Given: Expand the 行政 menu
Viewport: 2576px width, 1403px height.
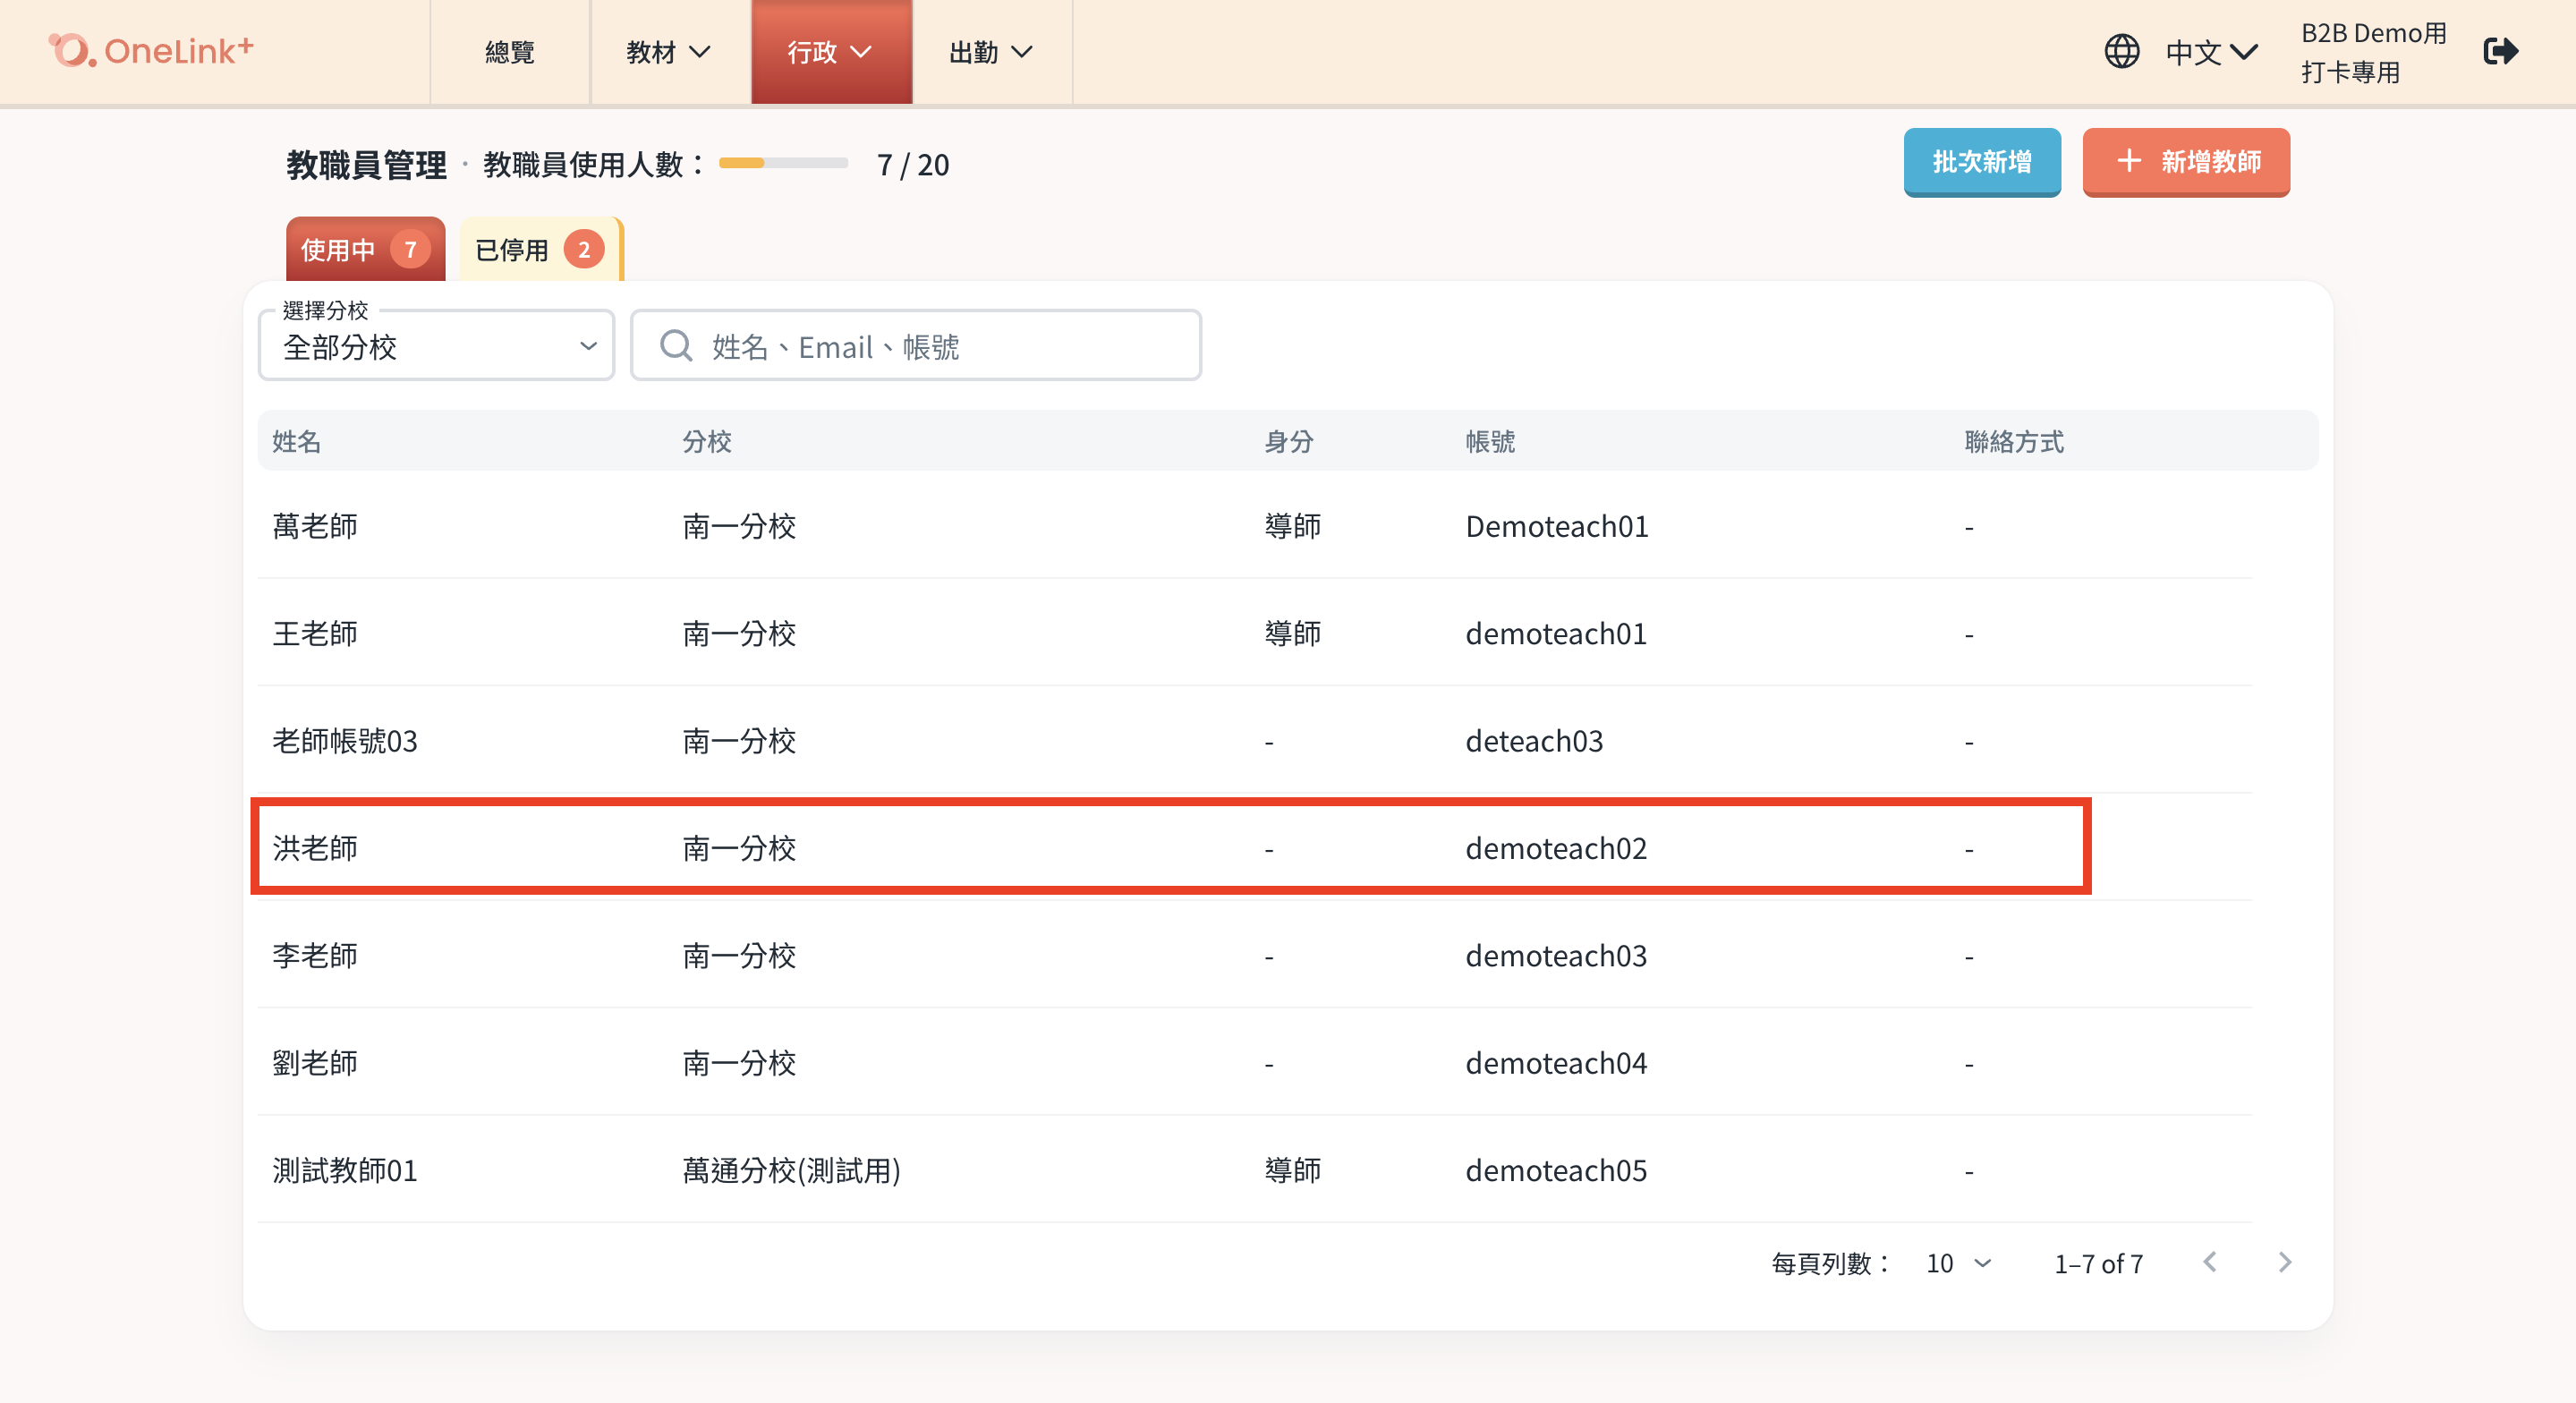Looking at the screenshot, I should [831, 52].
